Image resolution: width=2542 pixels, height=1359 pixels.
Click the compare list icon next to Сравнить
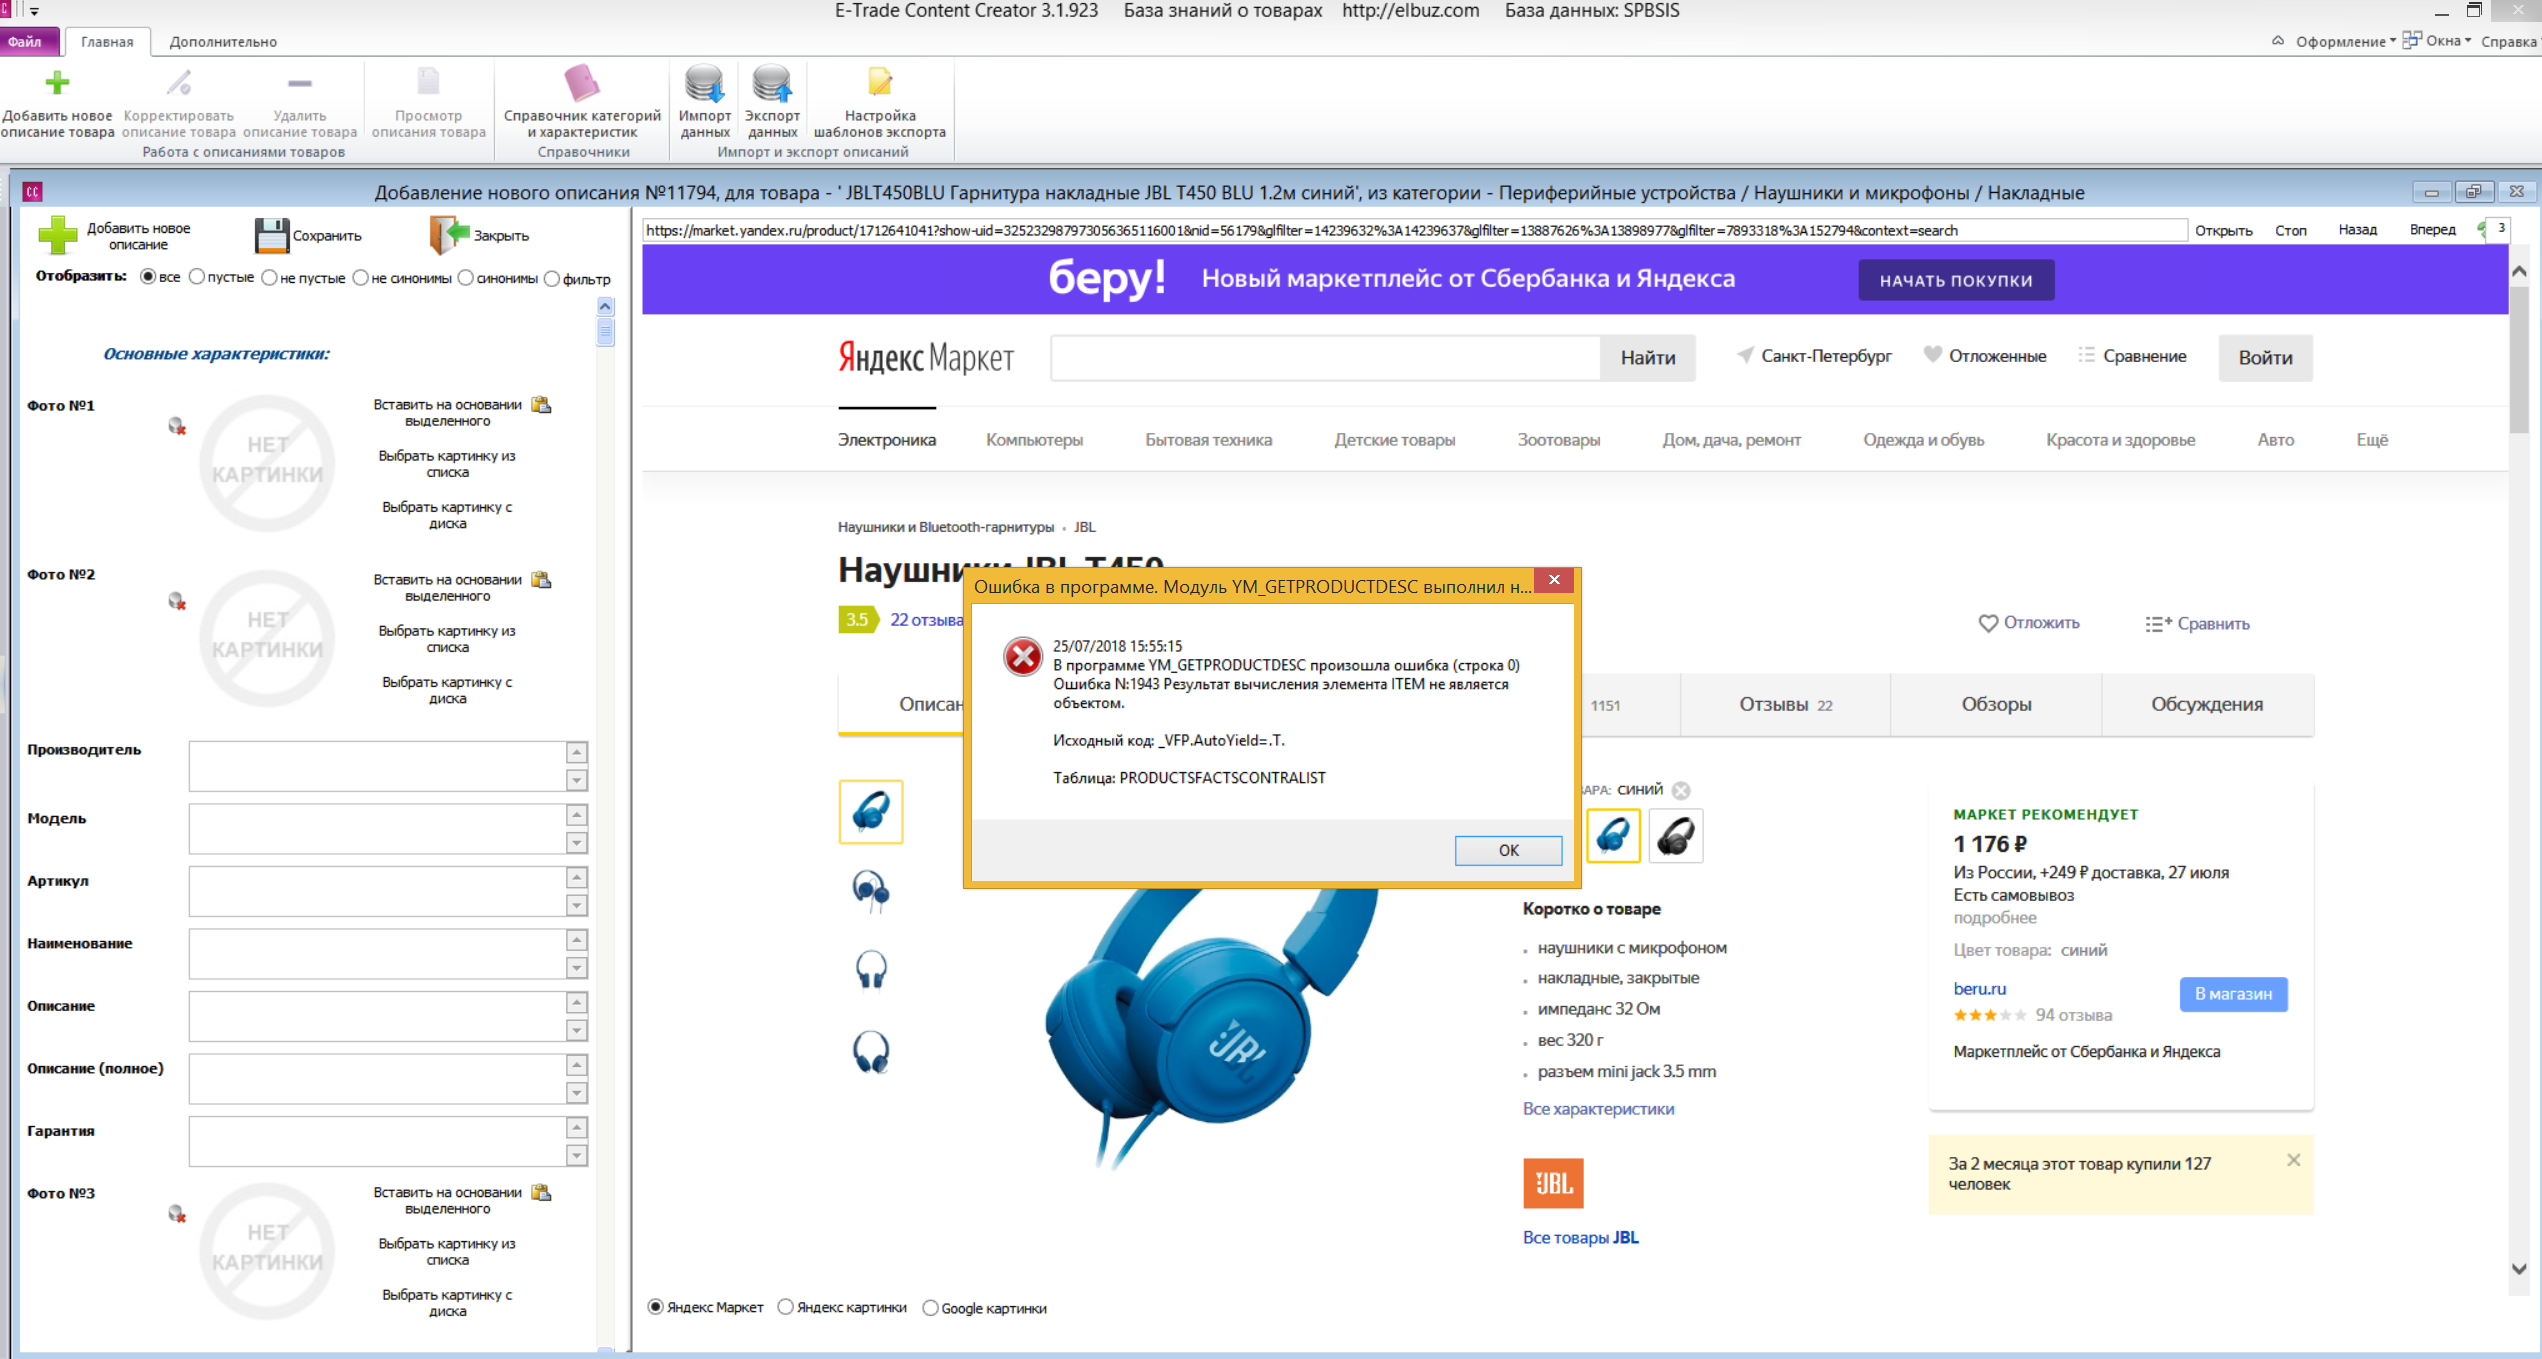[x=2158, y=624]
